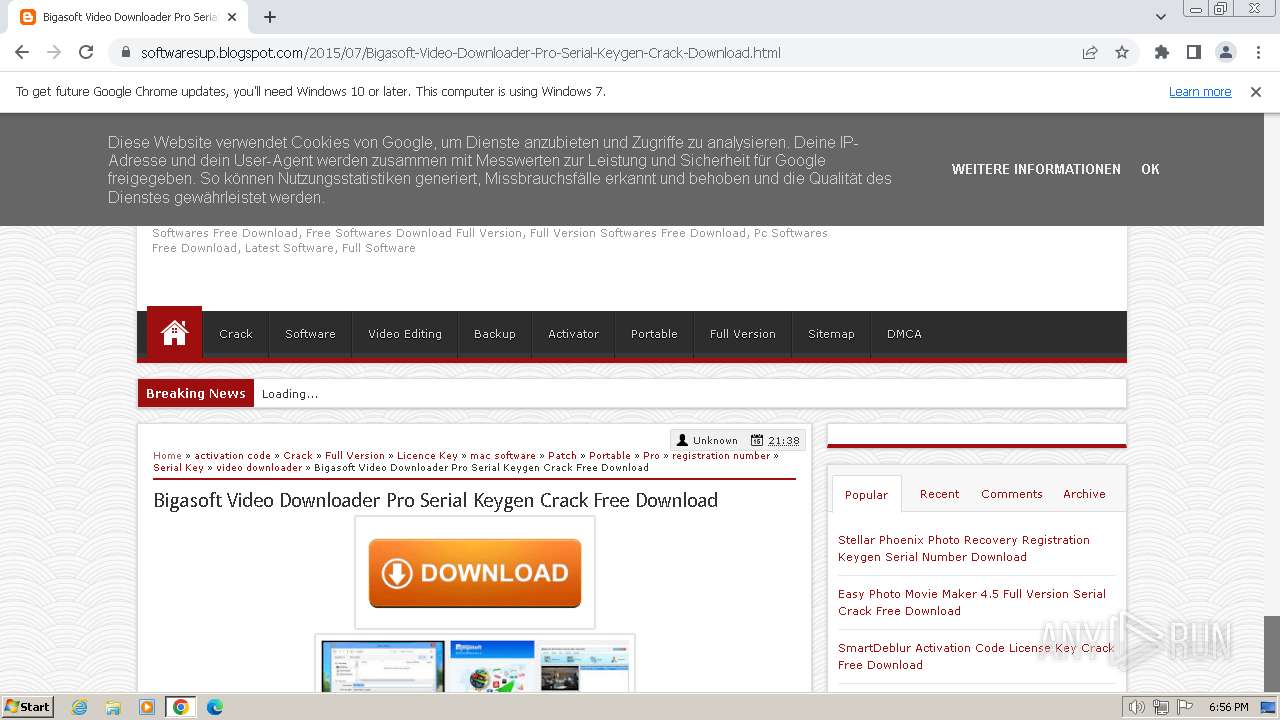The image size is (1280, 720).
Task: Open the Chrome profile avatar
Action: 1225,52
